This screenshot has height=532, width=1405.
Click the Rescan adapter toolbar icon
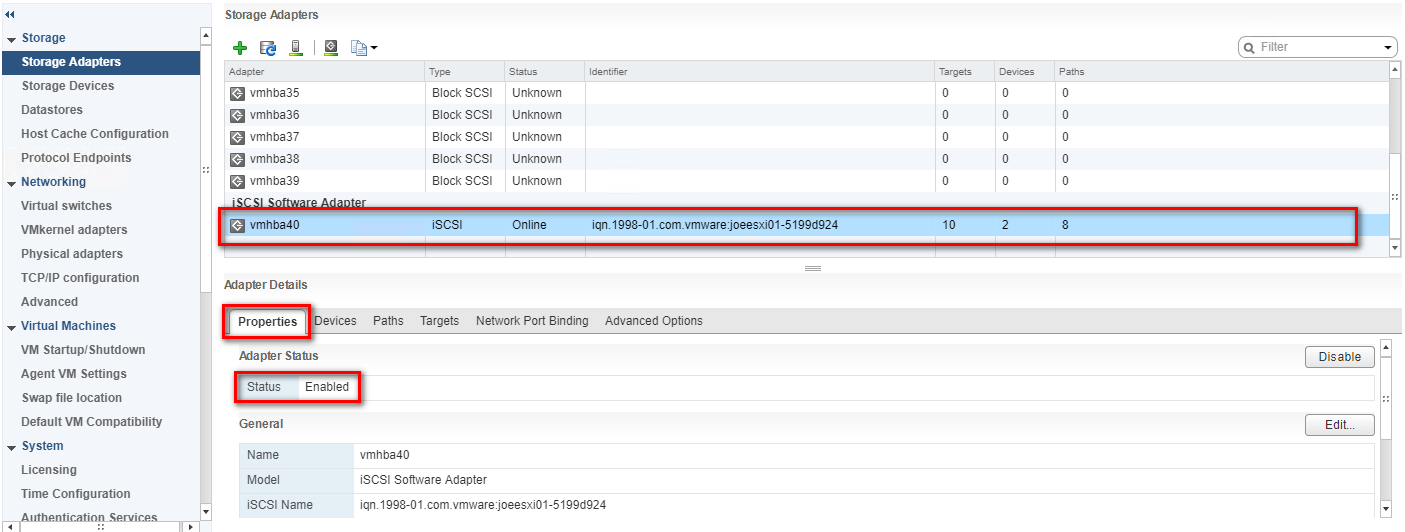[x=332, y=47]
